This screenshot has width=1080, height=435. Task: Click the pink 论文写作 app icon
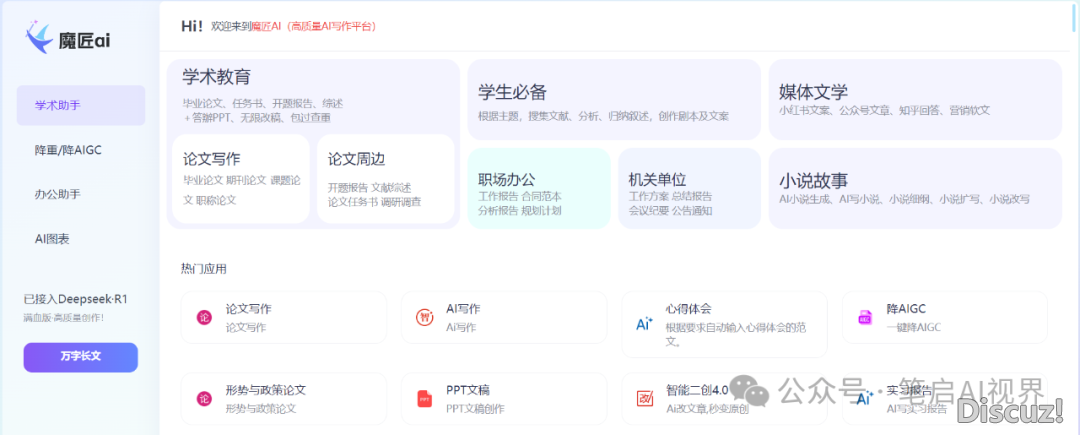point(204,318)
